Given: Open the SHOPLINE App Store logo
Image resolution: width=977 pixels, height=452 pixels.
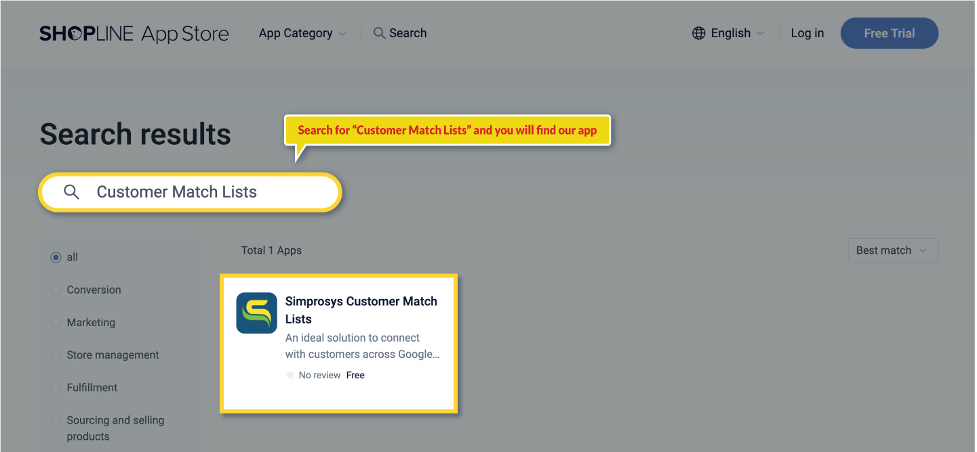Looking at the screenshot, I should tap(134, 34).
